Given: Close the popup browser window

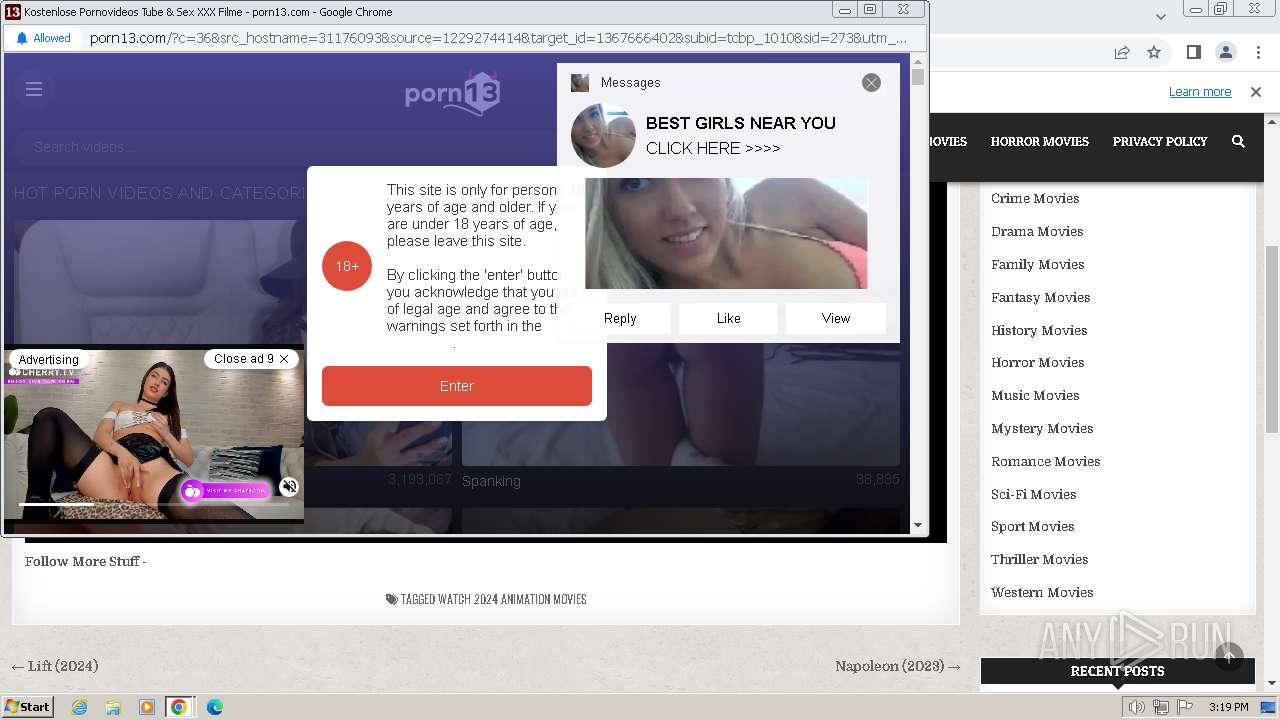Looking at the screenshot, I should (x=904, y=10).
